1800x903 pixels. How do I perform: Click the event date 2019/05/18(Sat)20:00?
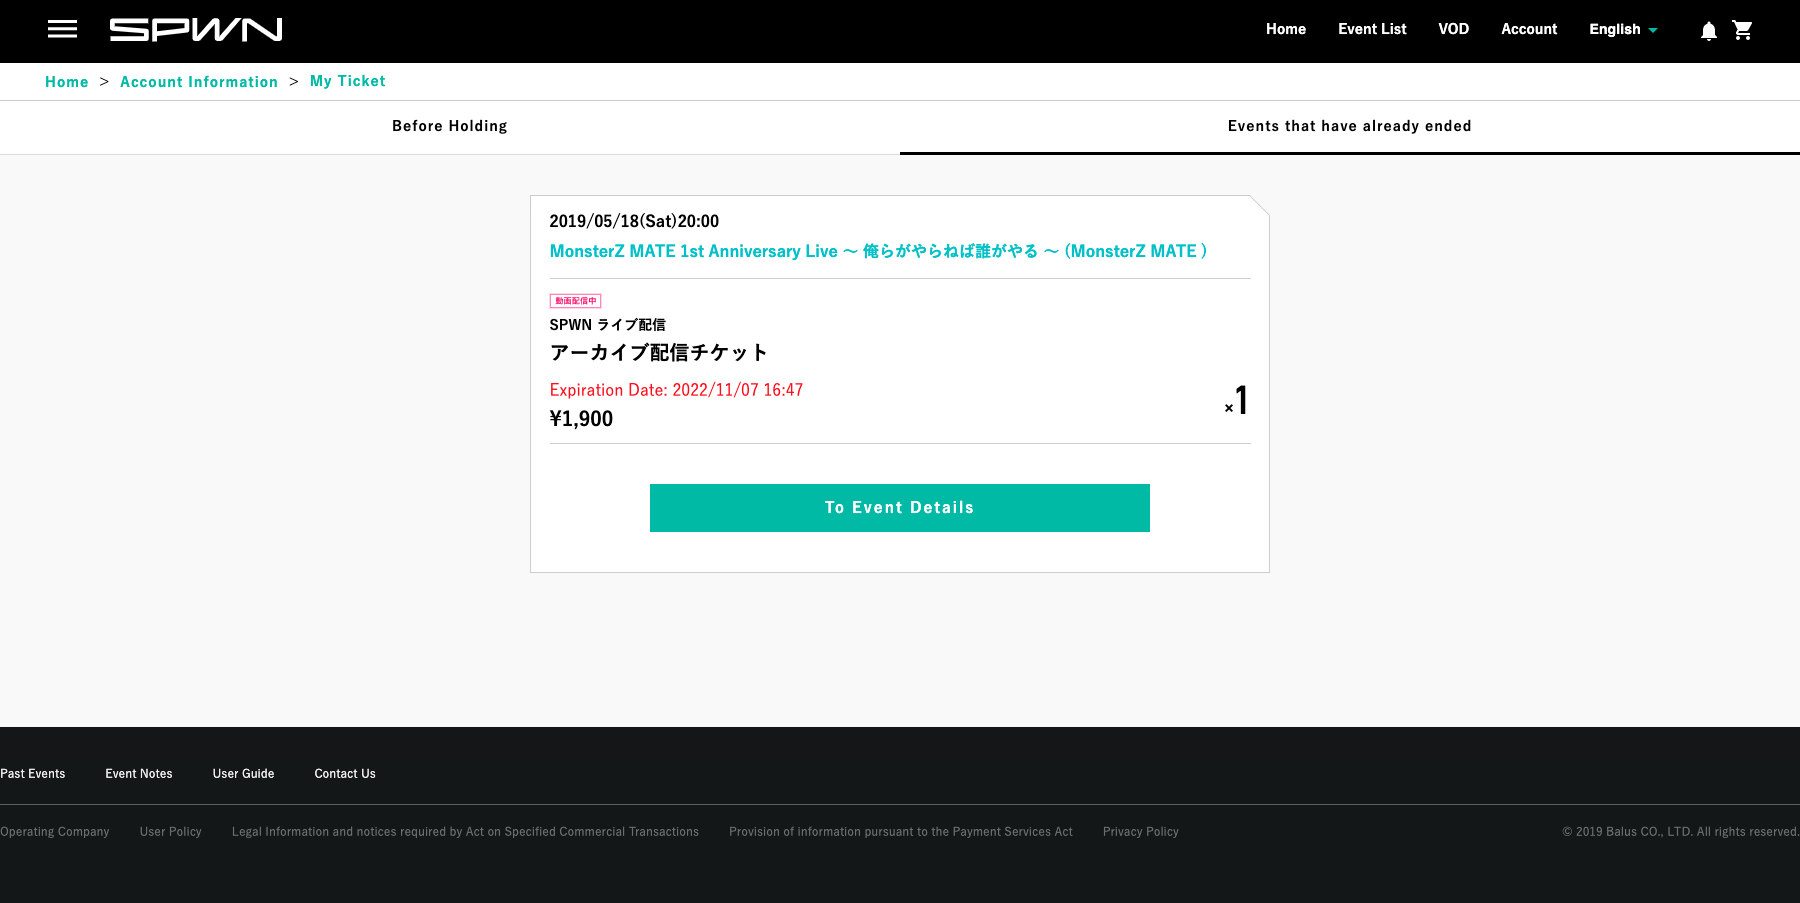[x=634, y=221]
